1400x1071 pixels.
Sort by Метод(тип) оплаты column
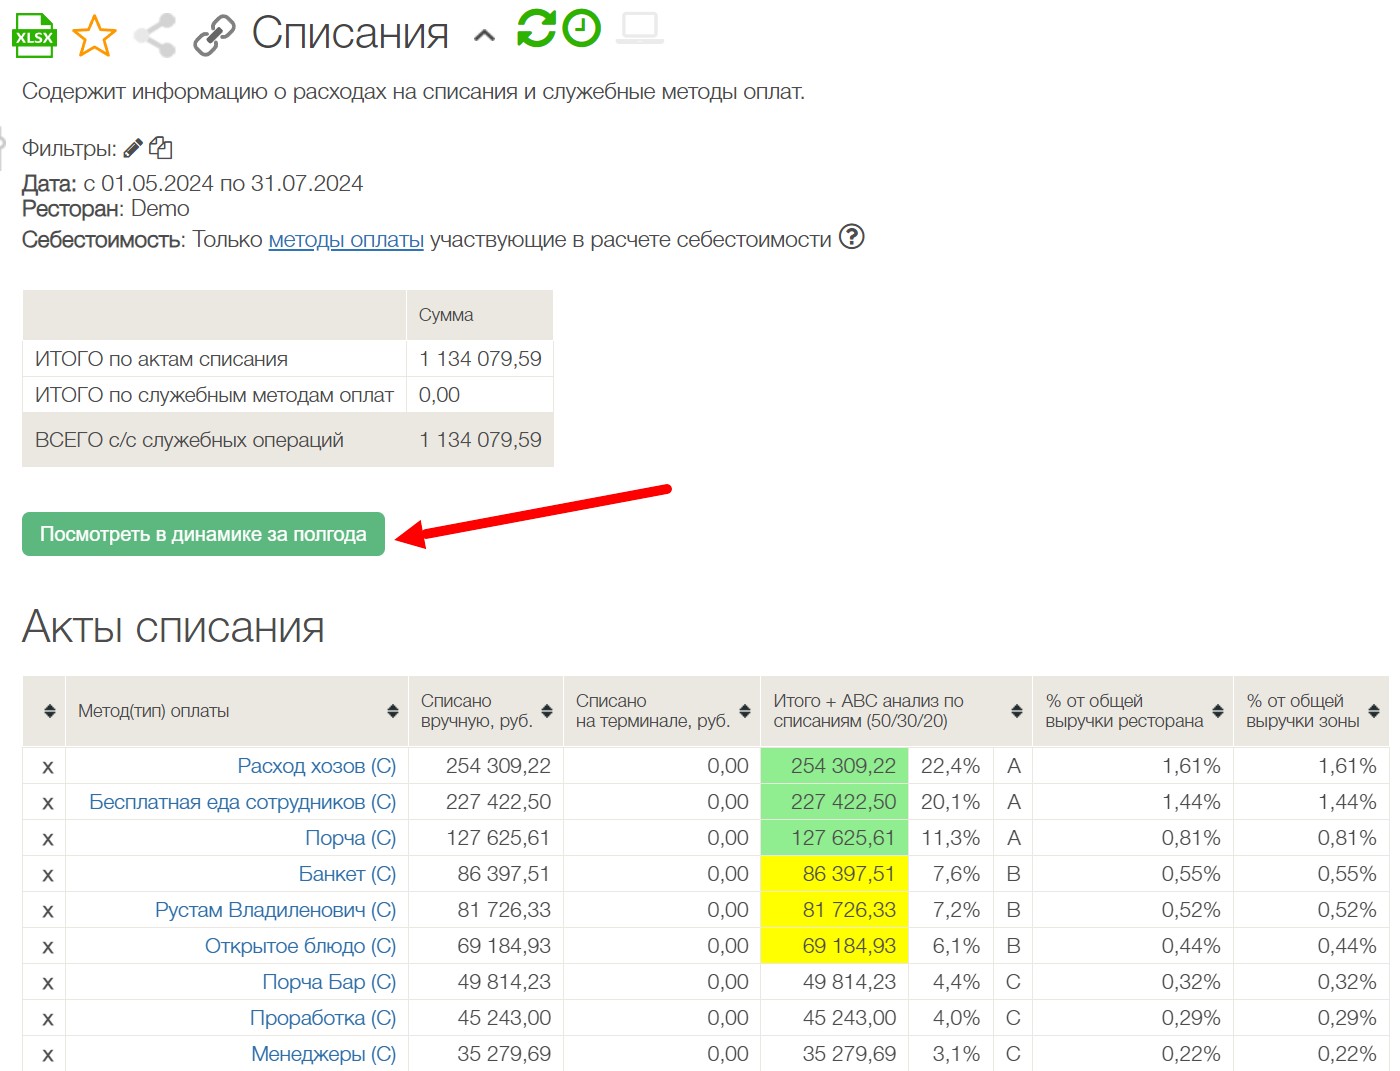tap(392, 711)
